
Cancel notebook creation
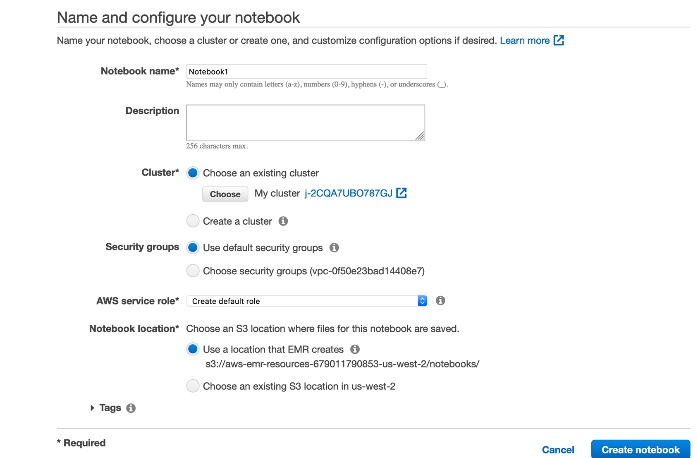coord(558,450)
